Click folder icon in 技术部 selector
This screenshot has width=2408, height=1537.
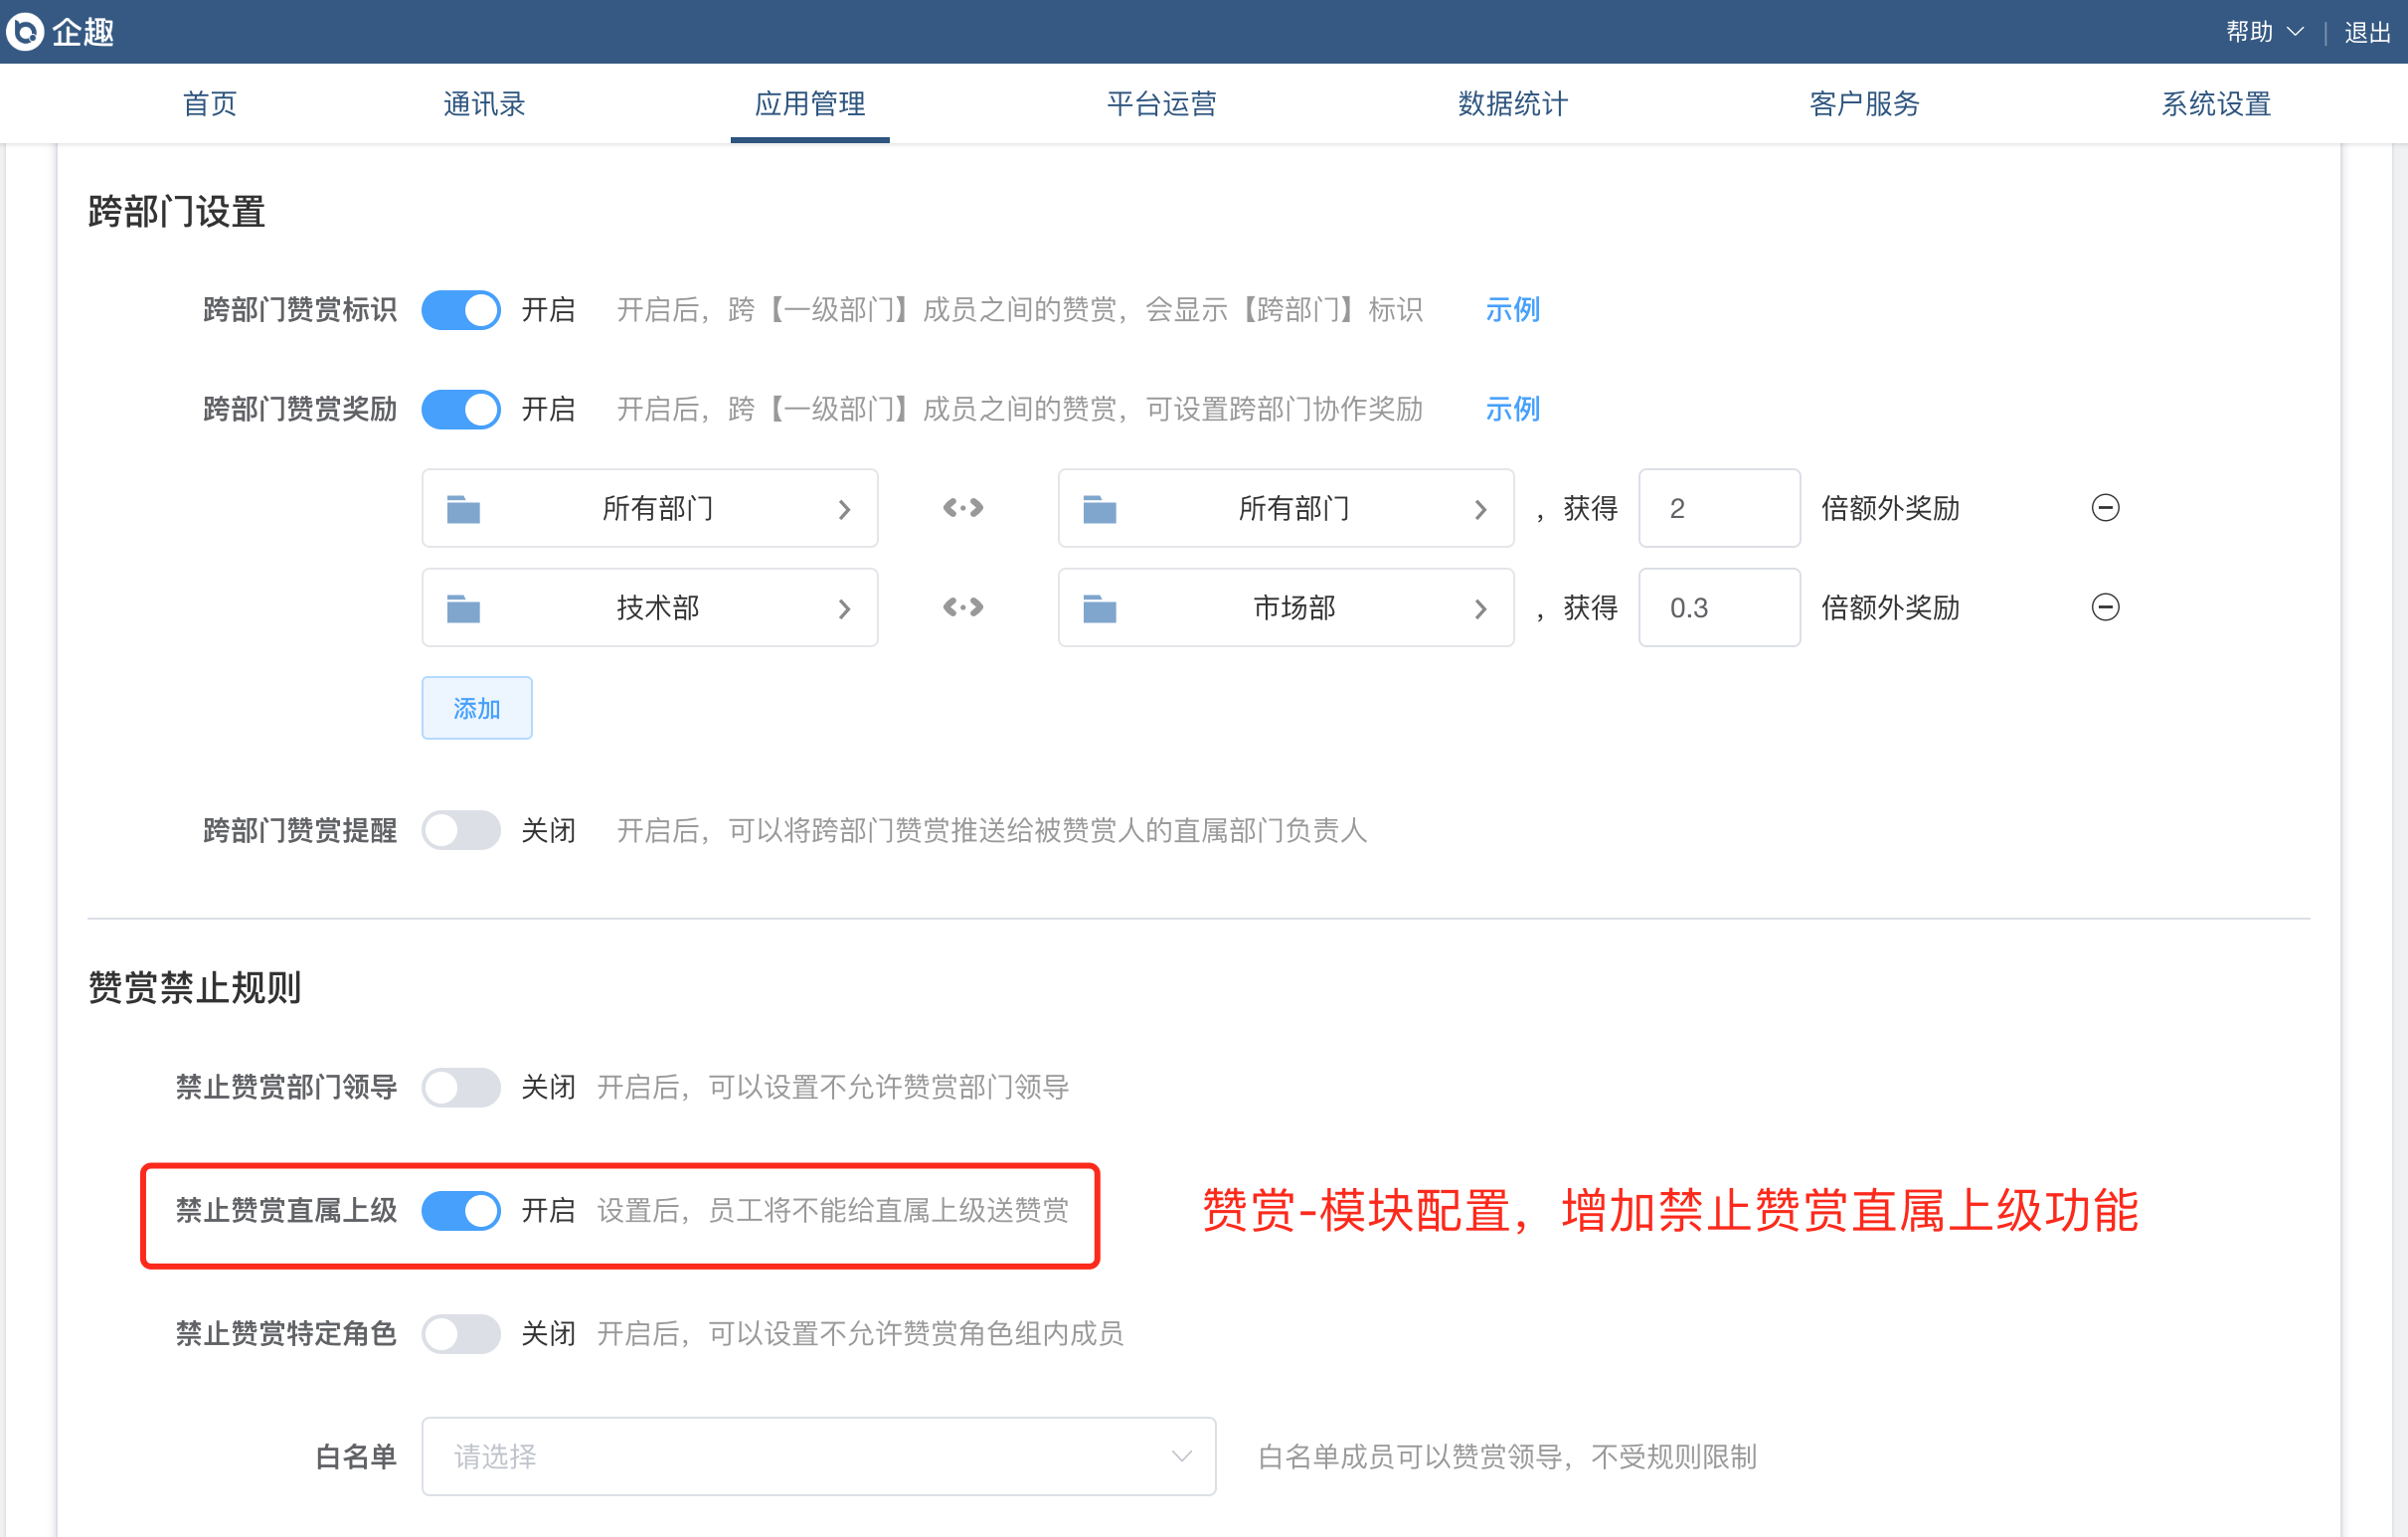point(463,608)
